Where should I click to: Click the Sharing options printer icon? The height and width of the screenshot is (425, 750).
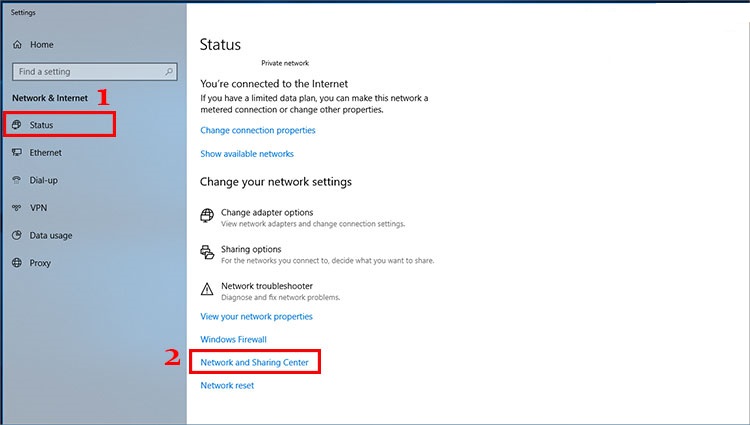click(x=207, y=252)
